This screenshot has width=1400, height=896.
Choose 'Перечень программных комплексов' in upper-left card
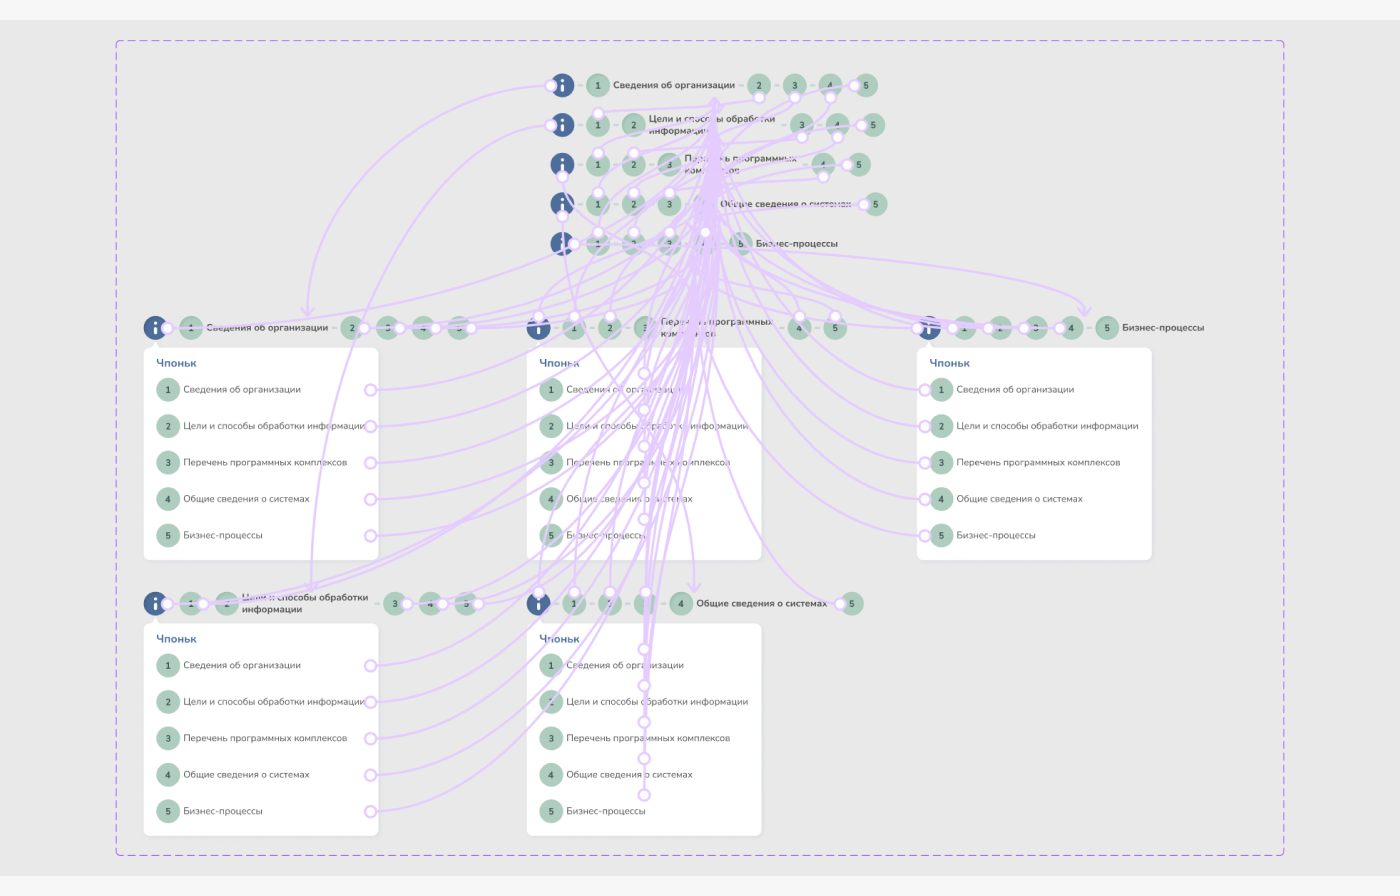point(265,463)
